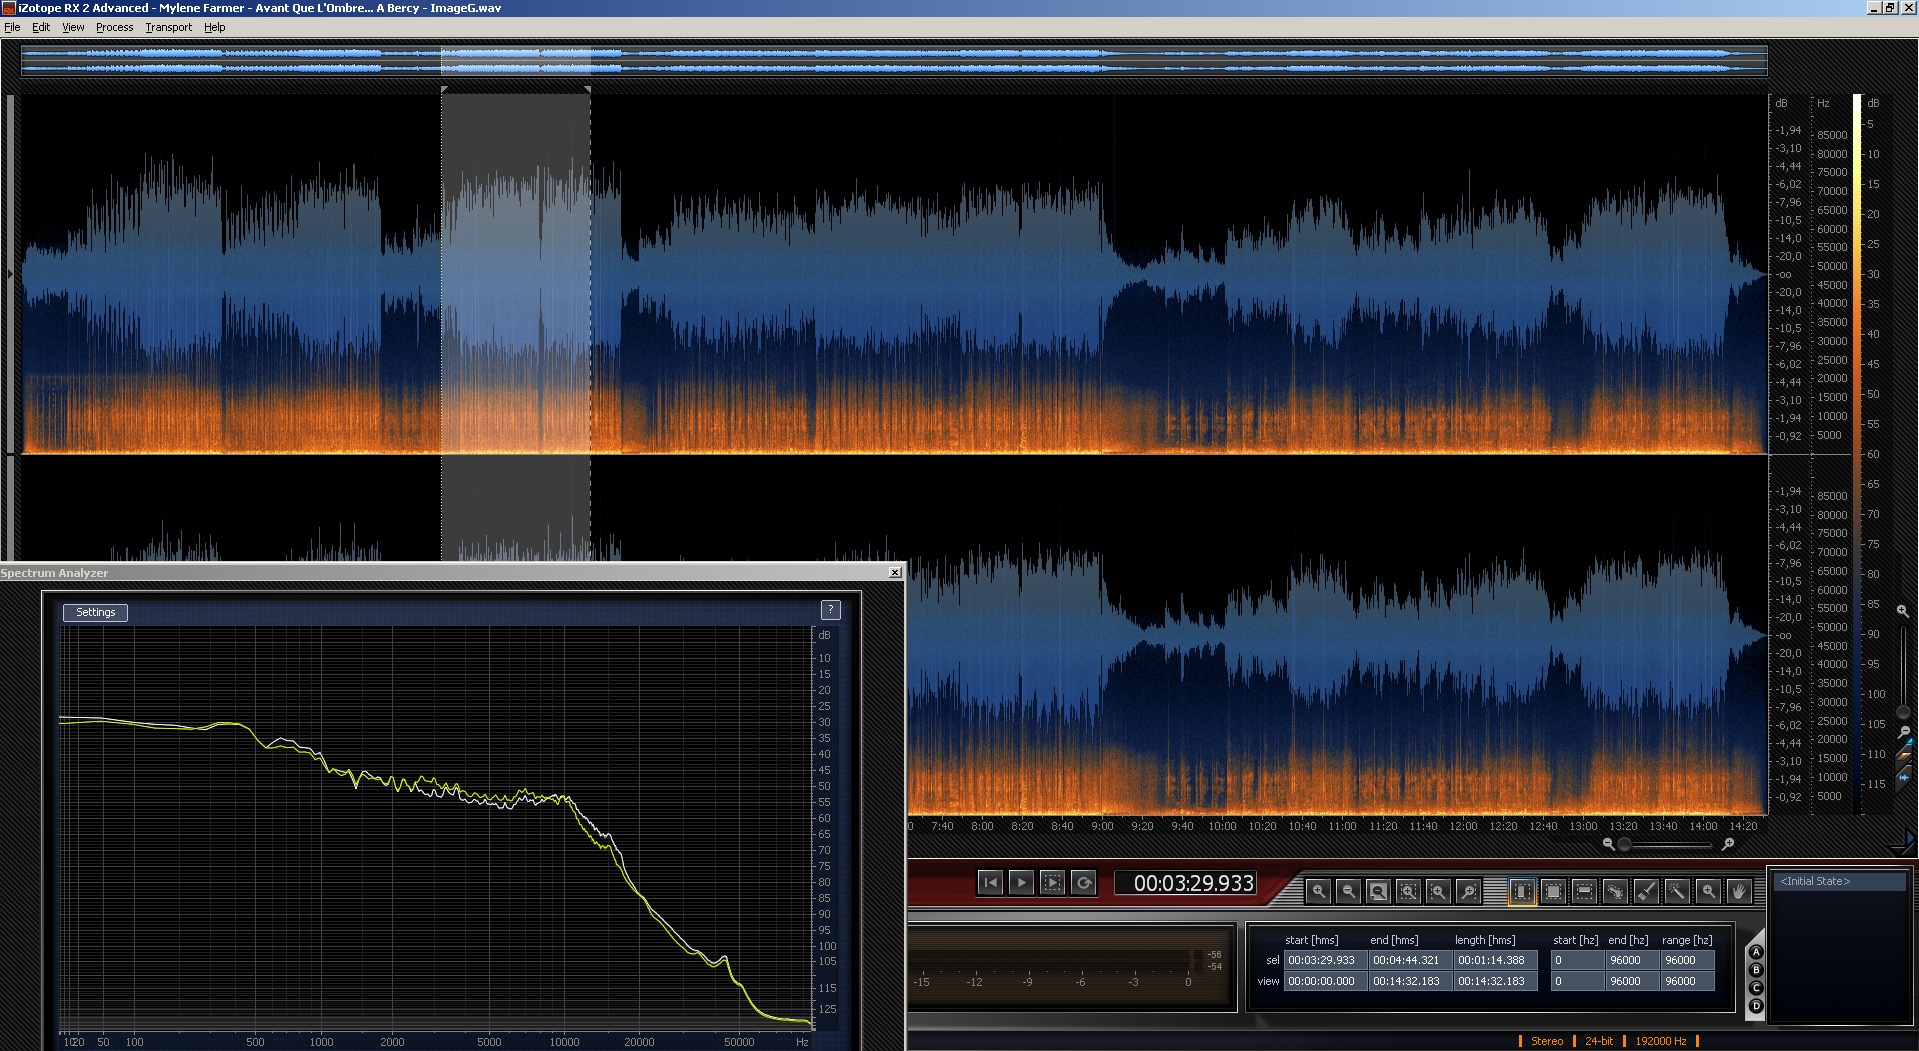Click horizontal zoom out magnifier by slider
The image size is (1919, 1051).
(x=1608, y=845)
